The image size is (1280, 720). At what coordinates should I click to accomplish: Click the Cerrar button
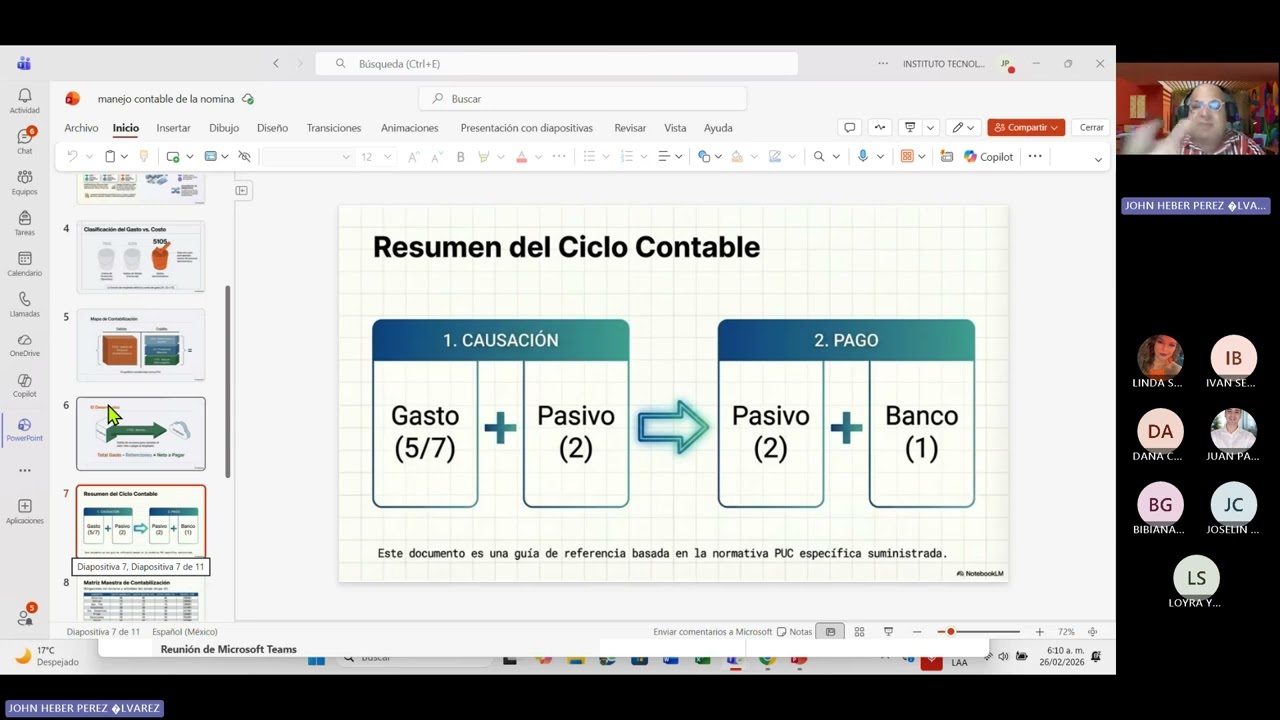click(1092, 128)
